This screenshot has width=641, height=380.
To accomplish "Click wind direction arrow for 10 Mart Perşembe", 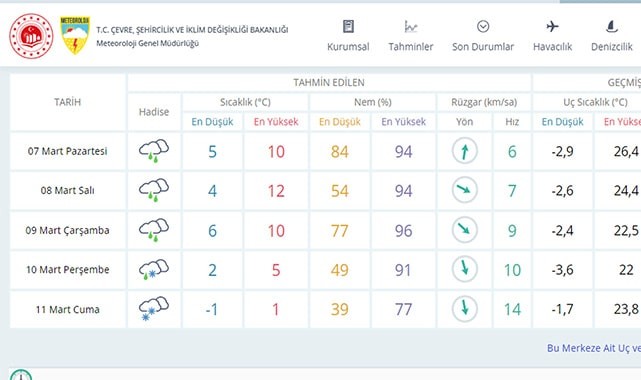I will point(465,269).
